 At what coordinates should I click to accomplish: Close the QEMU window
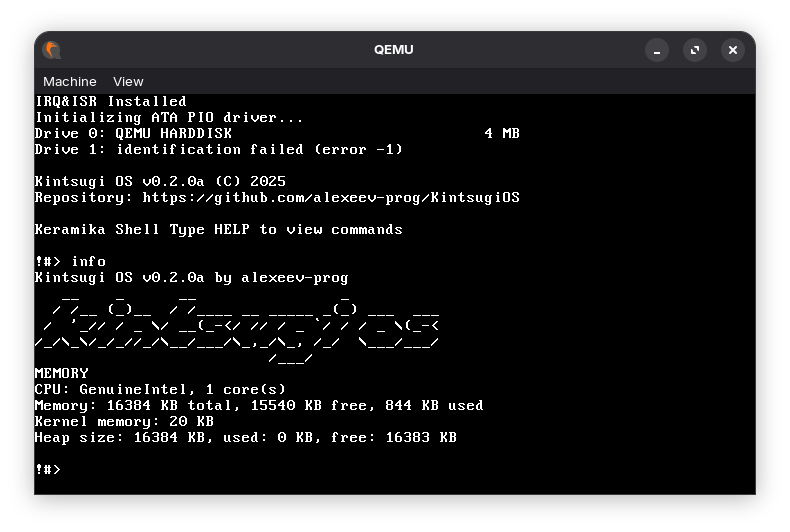[733, 50]
